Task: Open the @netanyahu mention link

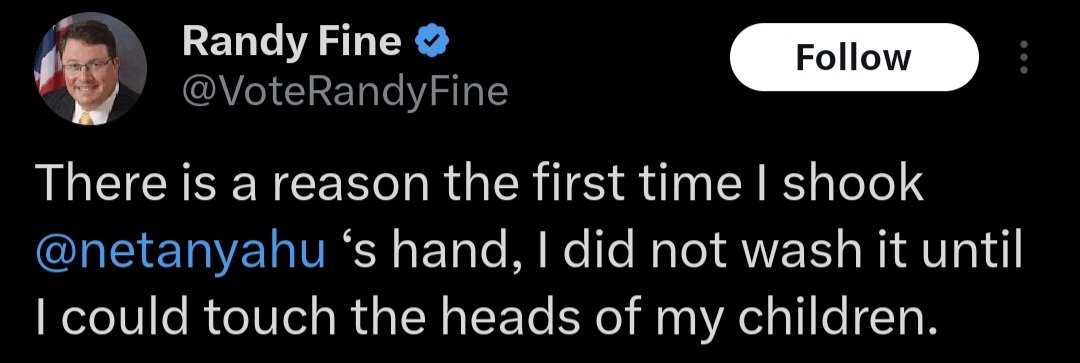Action: (x=180, y=253)
